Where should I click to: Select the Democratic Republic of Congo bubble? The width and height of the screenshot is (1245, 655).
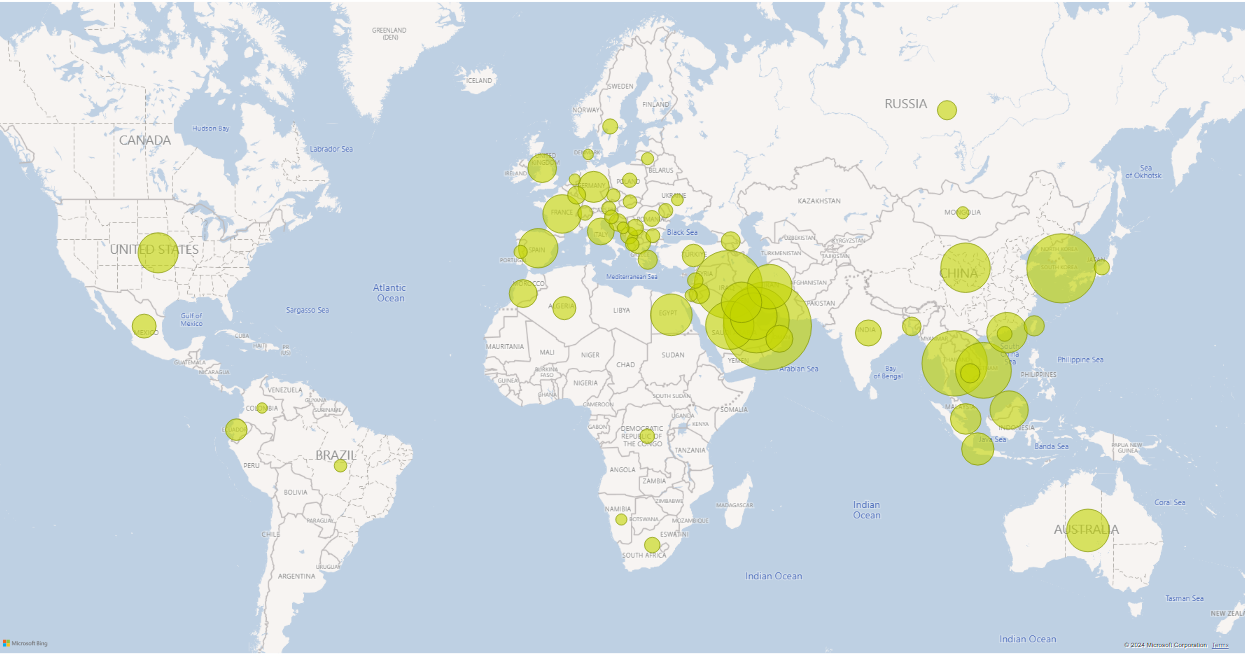[647, 436]
